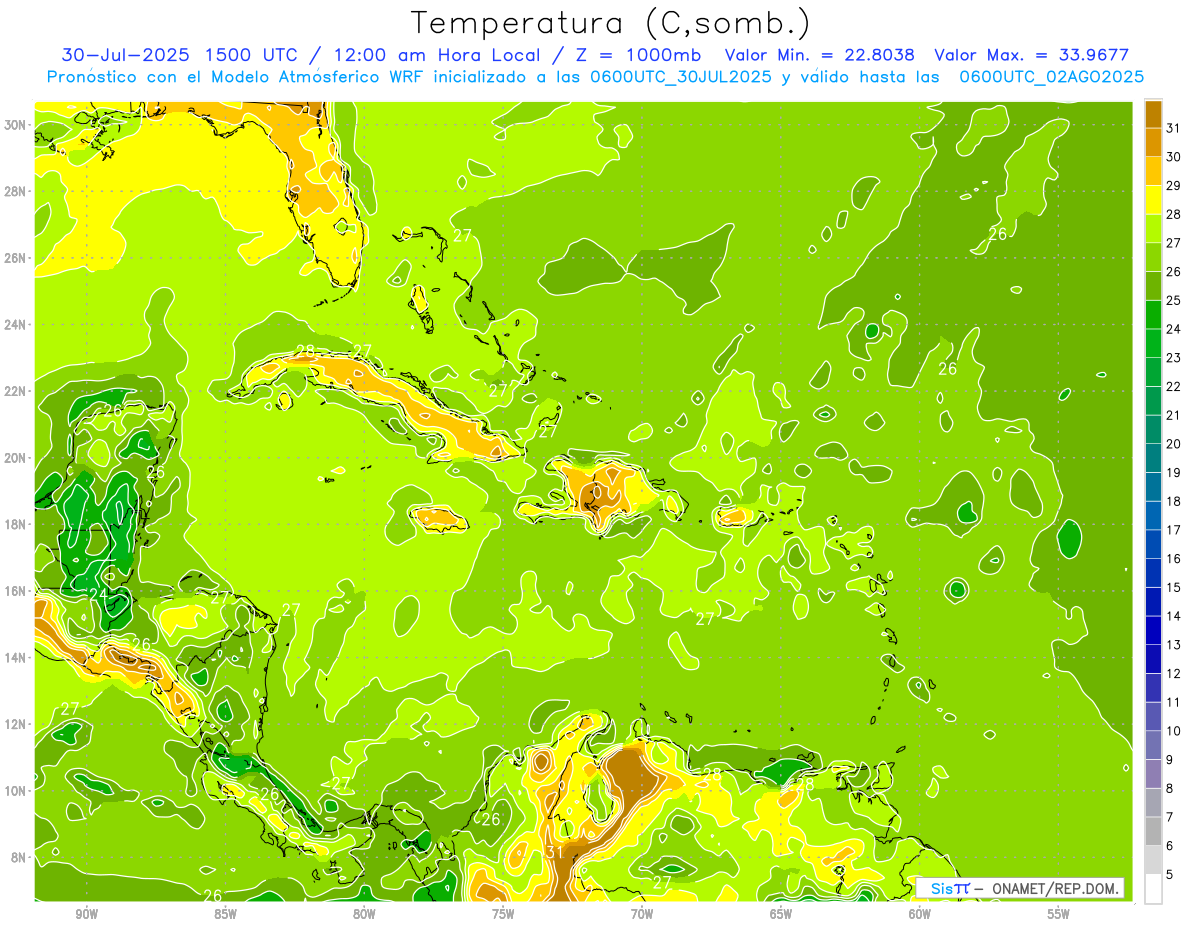The width and height of the screenshot is (1200, 927).
Task: Click the 65W longitude axis label
Action: tap(781, 914)
